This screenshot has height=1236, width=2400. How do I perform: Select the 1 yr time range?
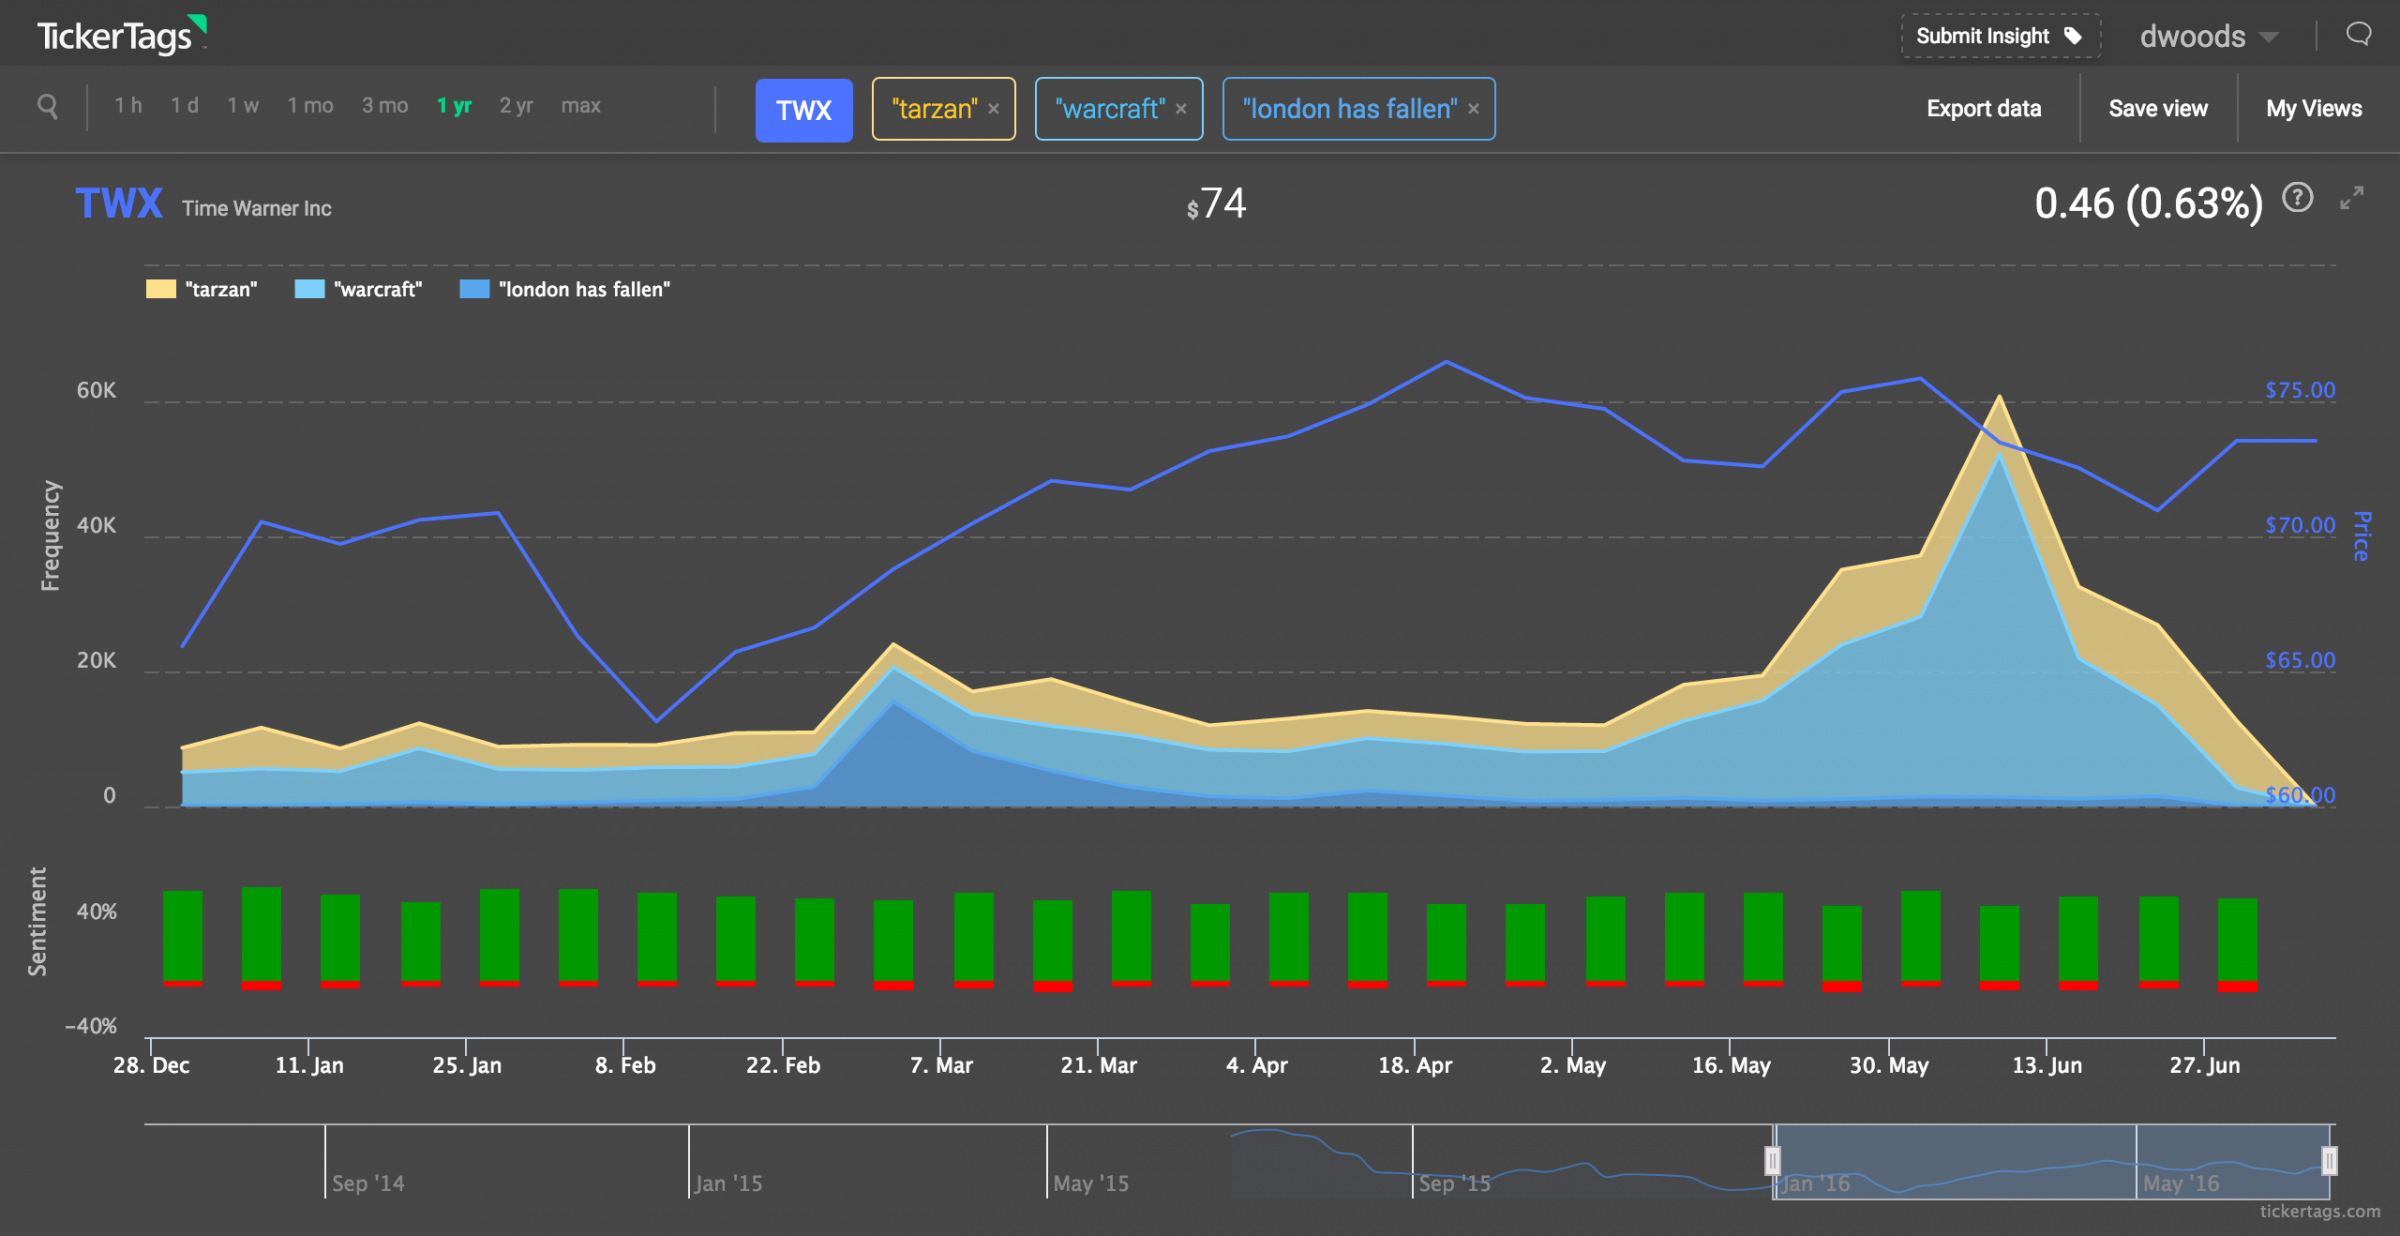454,106
